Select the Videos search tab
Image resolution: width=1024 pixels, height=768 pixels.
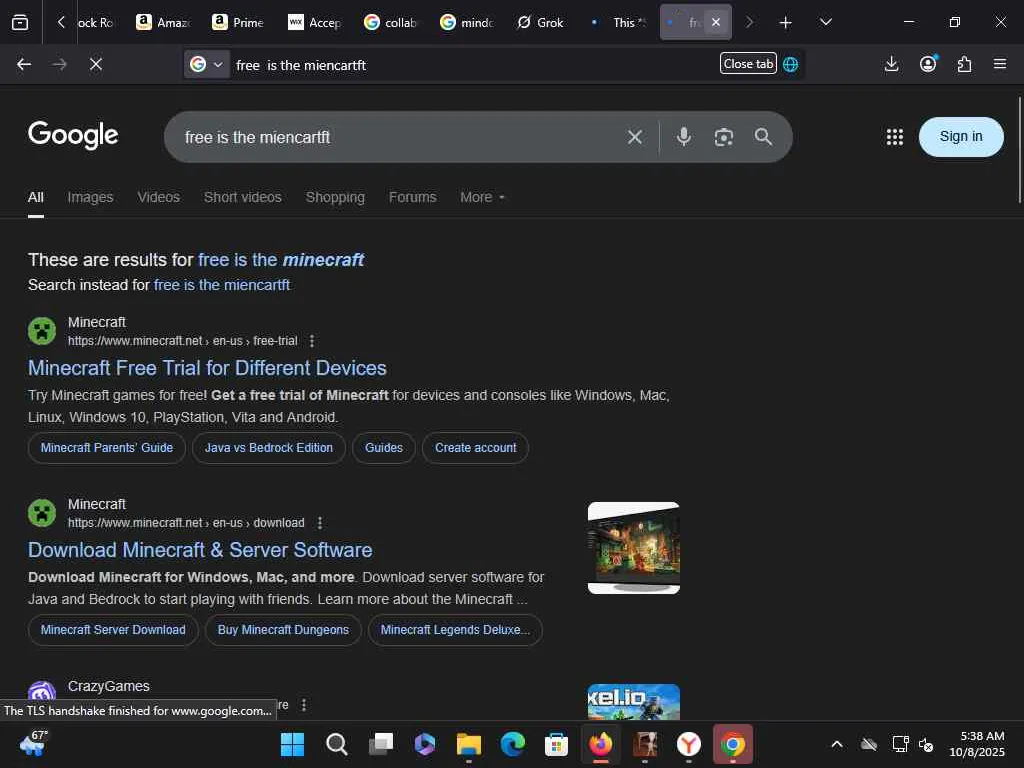(159, 197)
